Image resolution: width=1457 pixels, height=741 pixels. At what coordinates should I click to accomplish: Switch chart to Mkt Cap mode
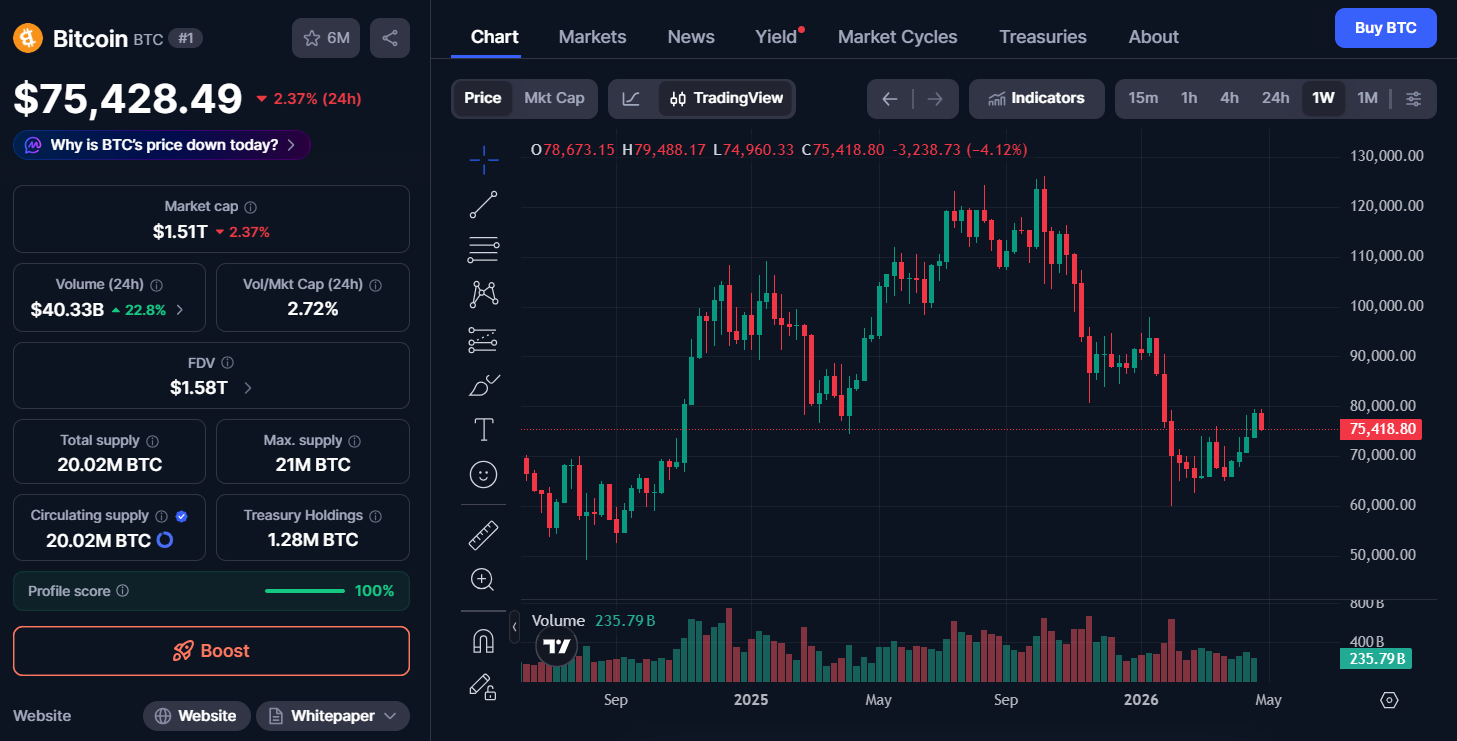coord(554,98)
